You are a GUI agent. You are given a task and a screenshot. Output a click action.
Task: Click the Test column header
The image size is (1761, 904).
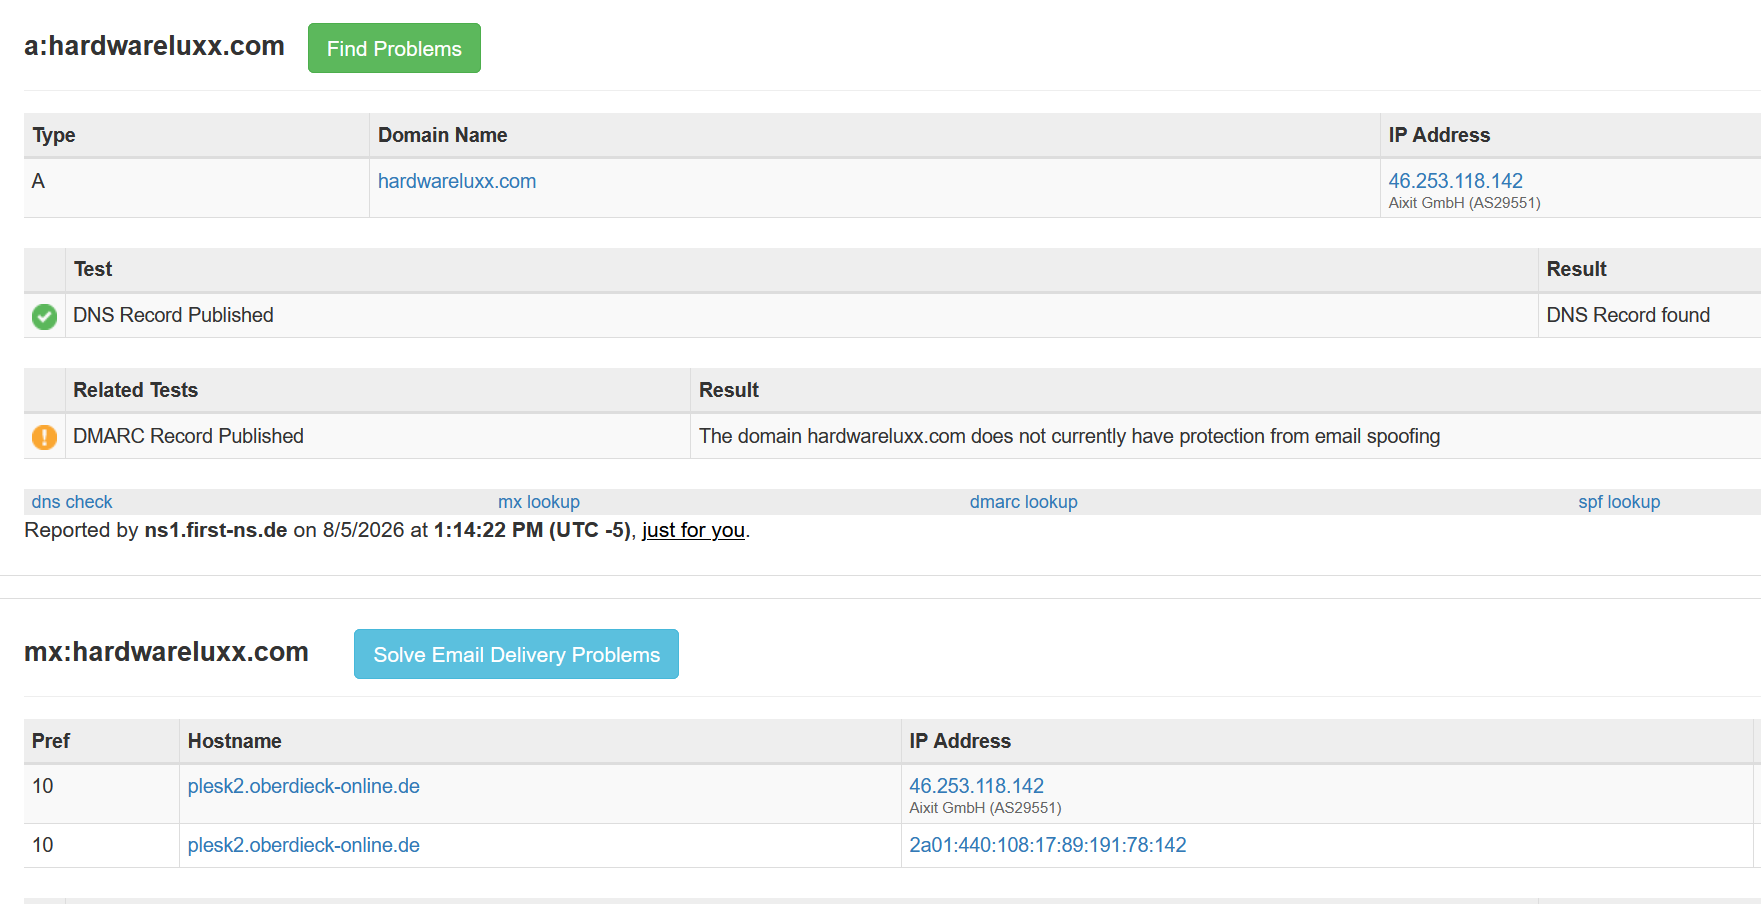point(93,269)
